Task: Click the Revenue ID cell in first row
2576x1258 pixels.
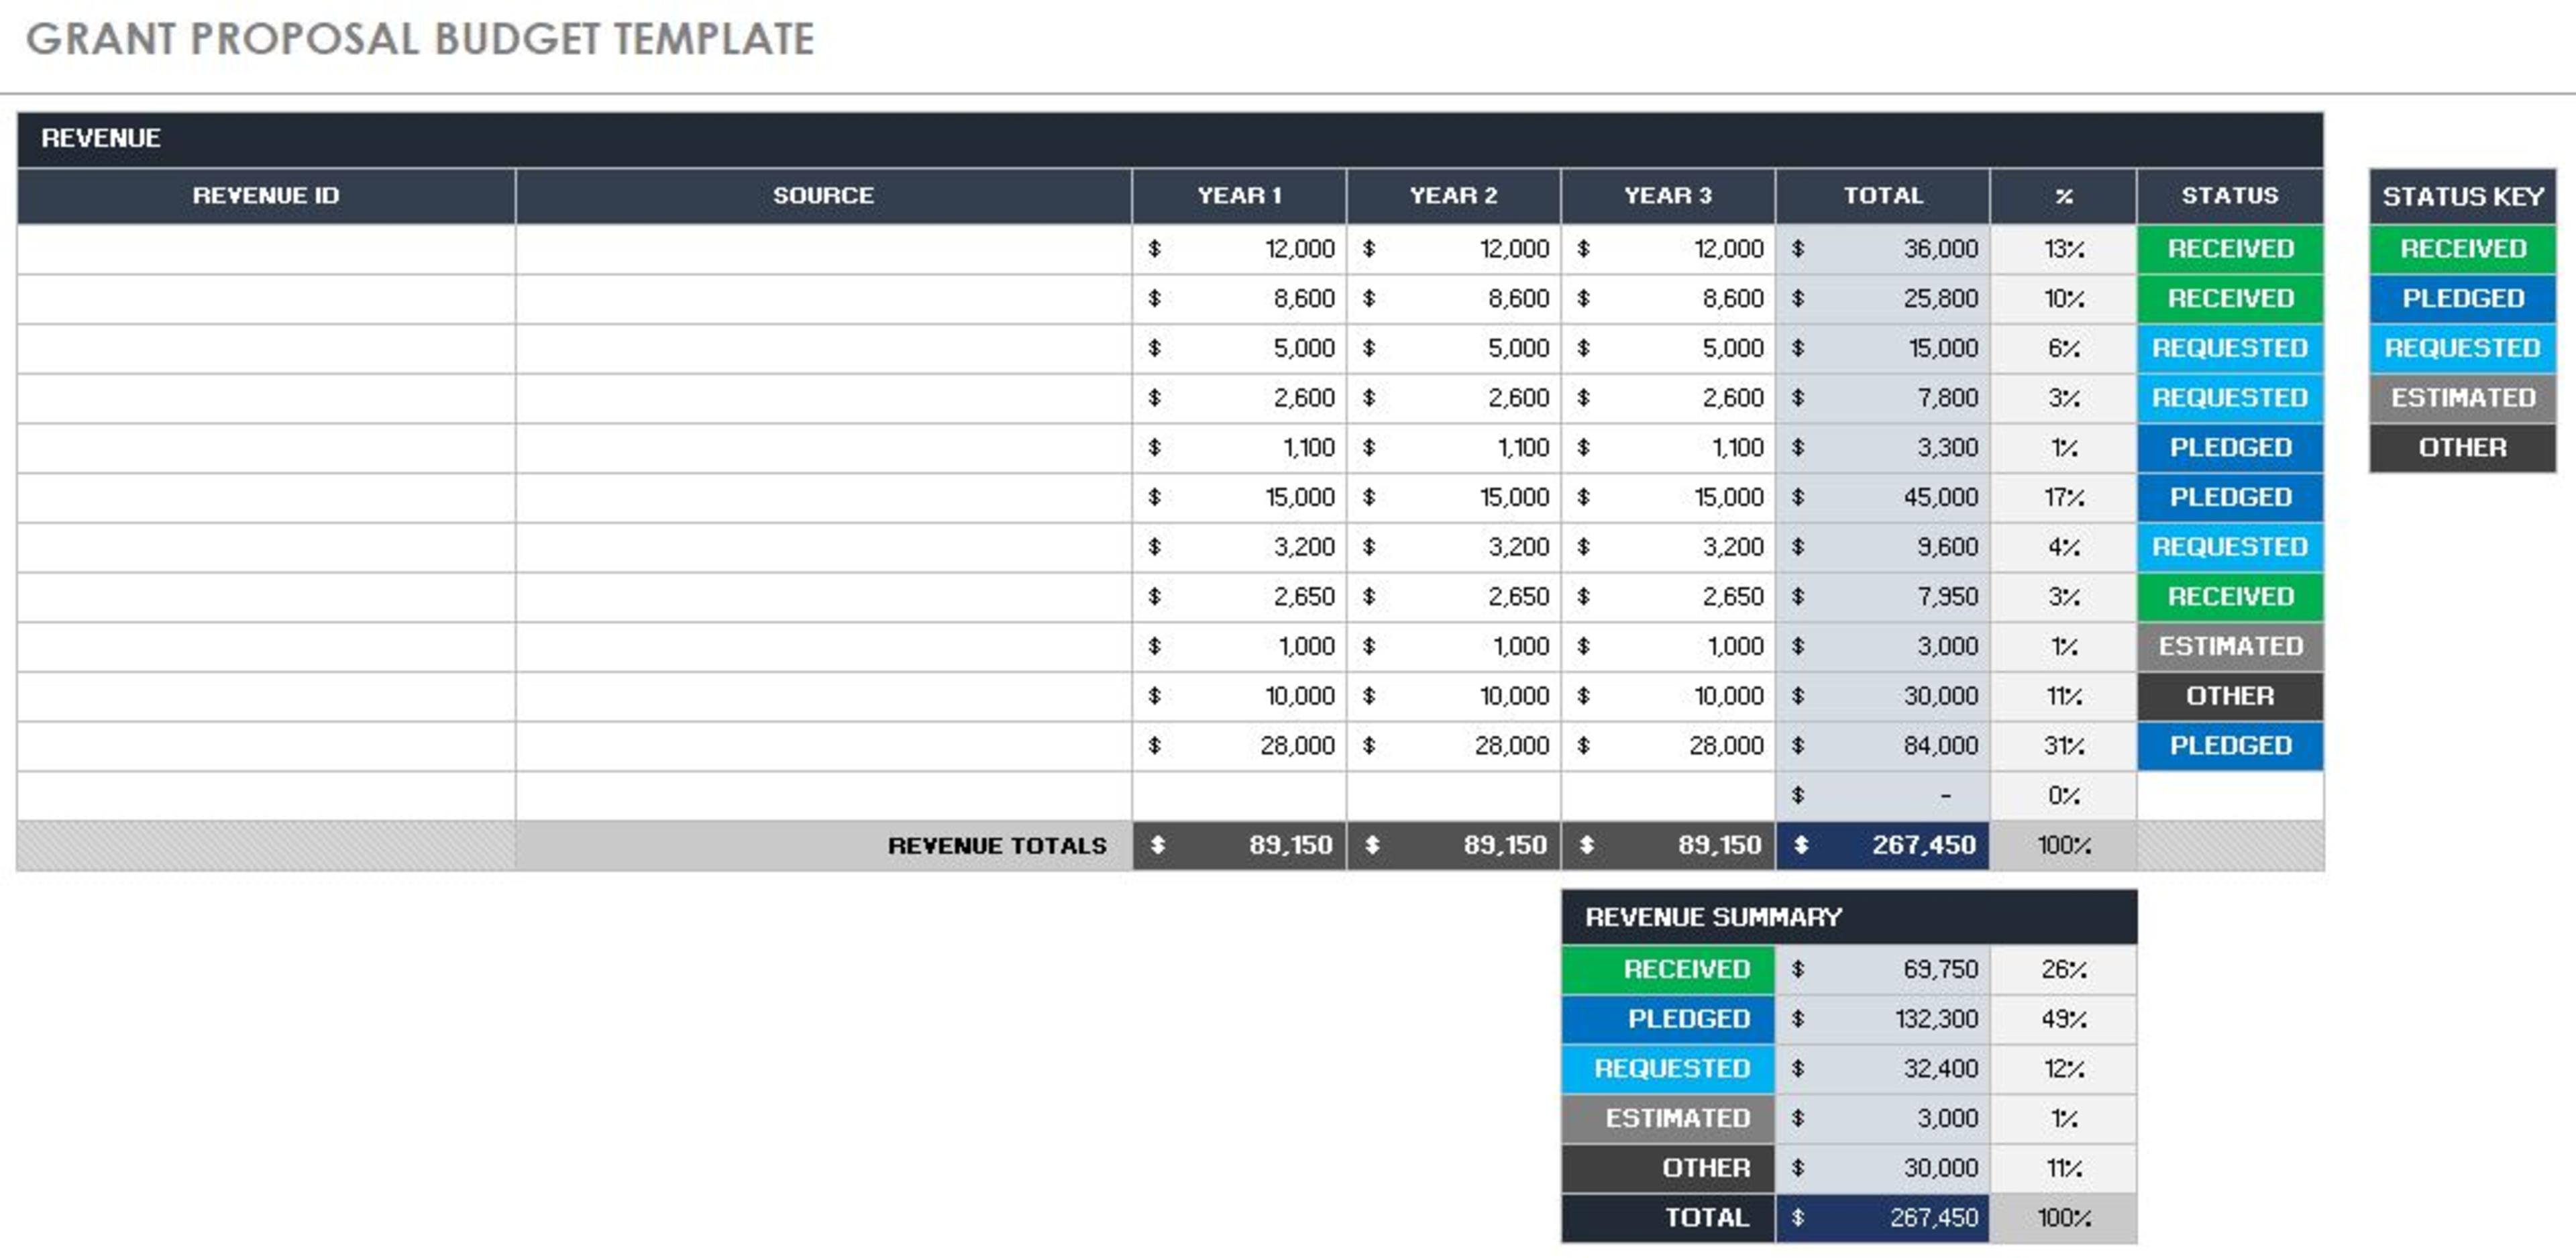Action: tap(266, 248)
